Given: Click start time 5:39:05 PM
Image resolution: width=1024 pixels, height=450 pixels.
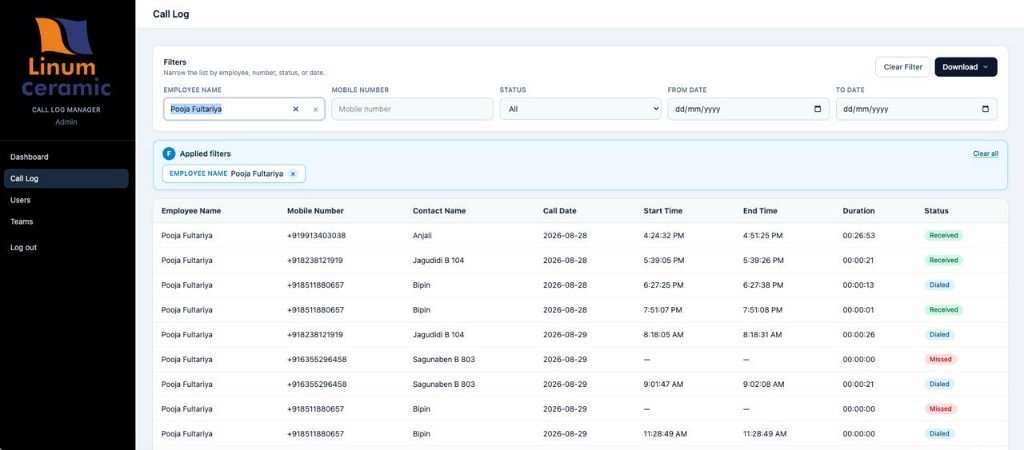Looking at the screenshot, I should (x=664, y=260).
